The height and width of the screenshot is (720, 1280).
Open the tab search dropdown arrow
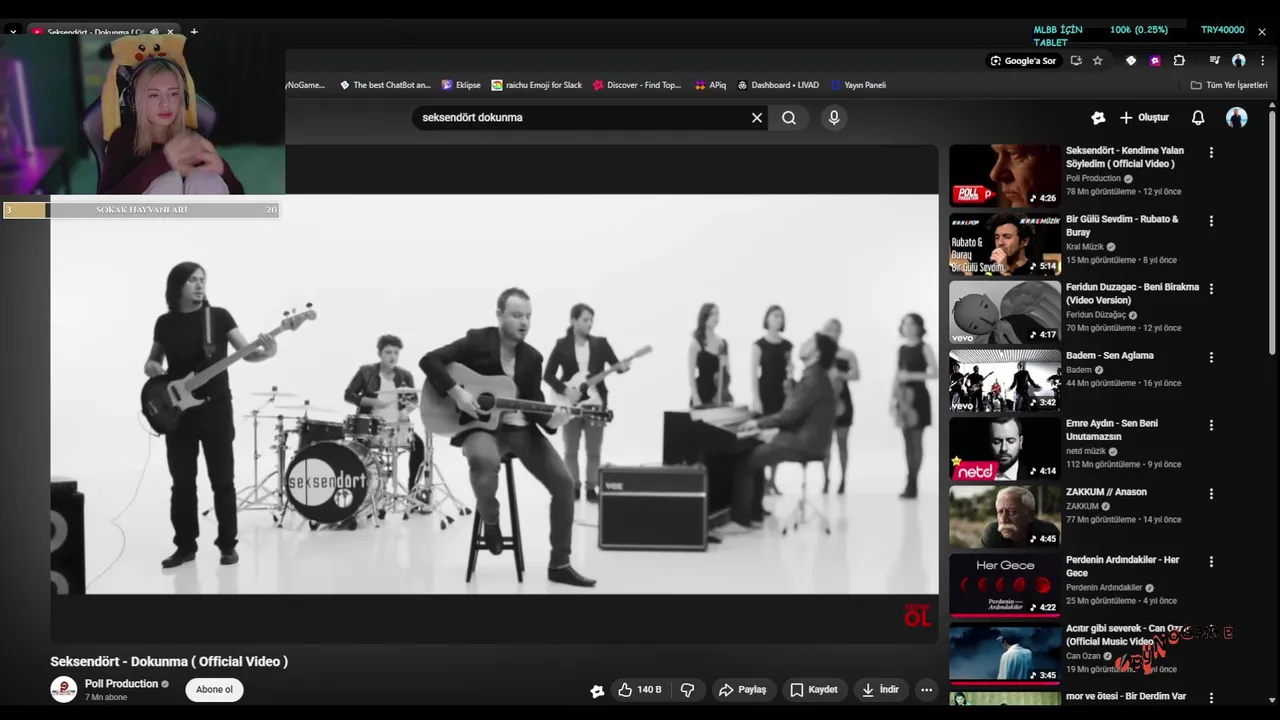click(13, 32)
